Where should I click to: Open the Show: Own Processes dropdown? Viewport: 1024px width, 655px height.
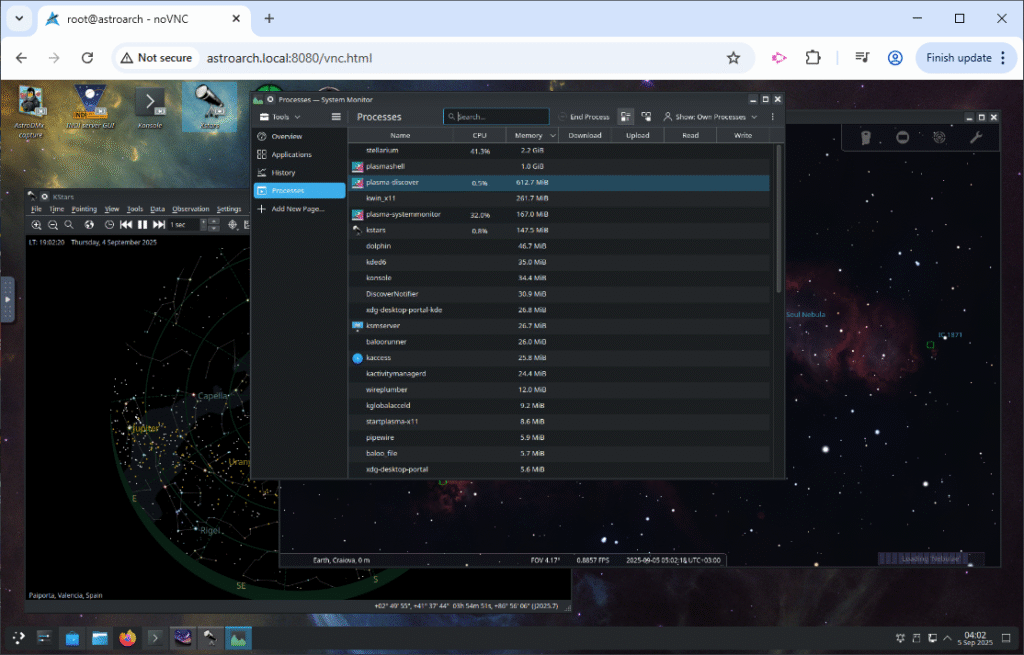click(711, 117)
